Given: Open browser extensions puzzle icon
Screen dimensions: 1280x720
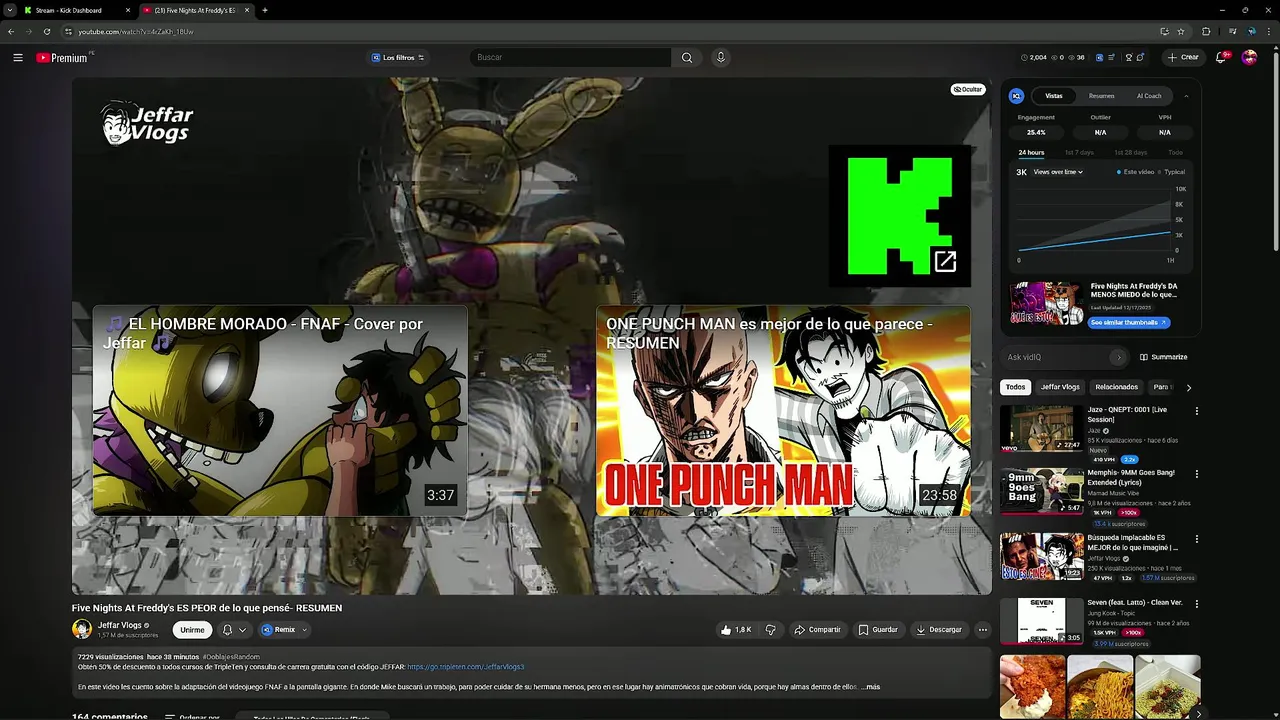Looking at the screenshot, I should [x=1206, y=31].
